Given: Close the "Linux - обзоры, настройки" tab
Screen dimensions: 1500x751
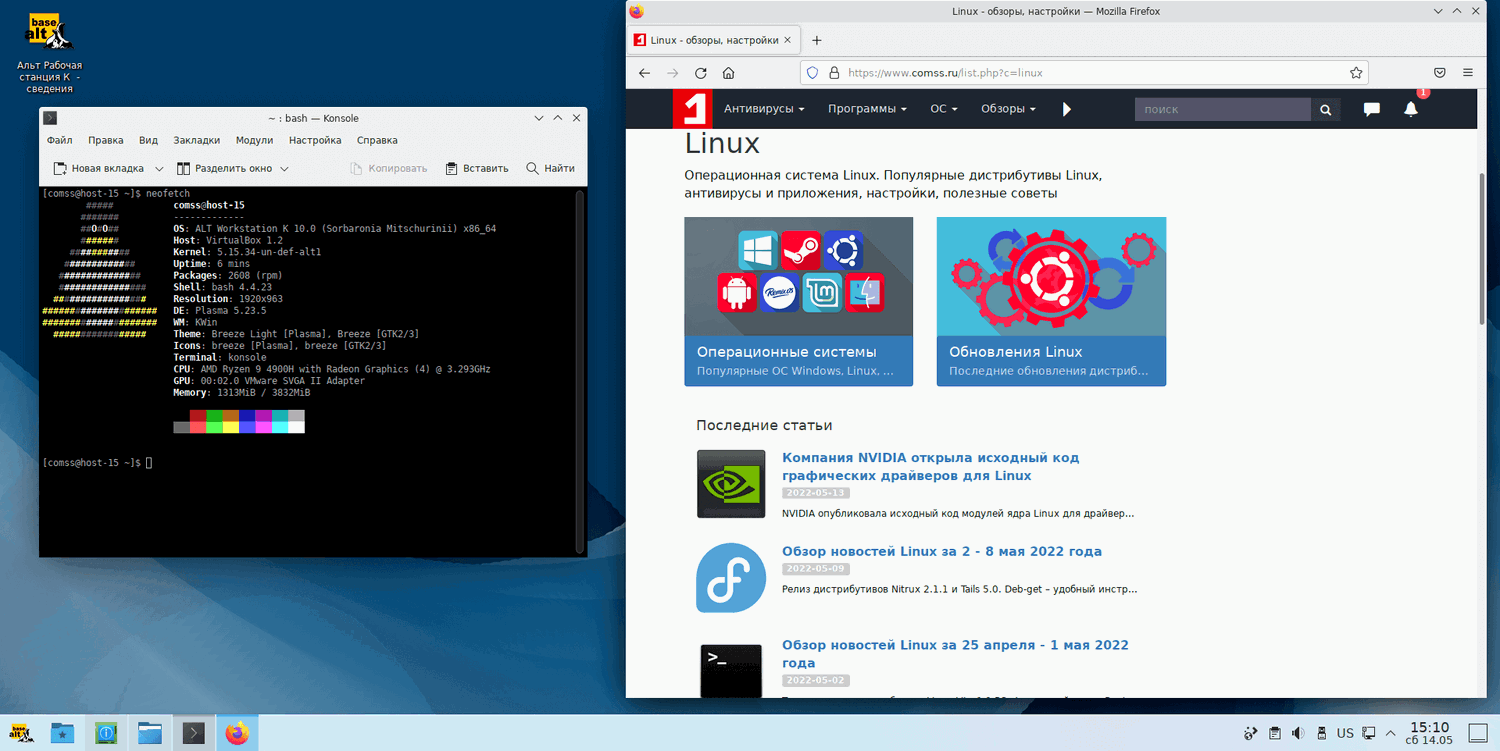Looking at the screenshot, I should click(x=788, y=40).
